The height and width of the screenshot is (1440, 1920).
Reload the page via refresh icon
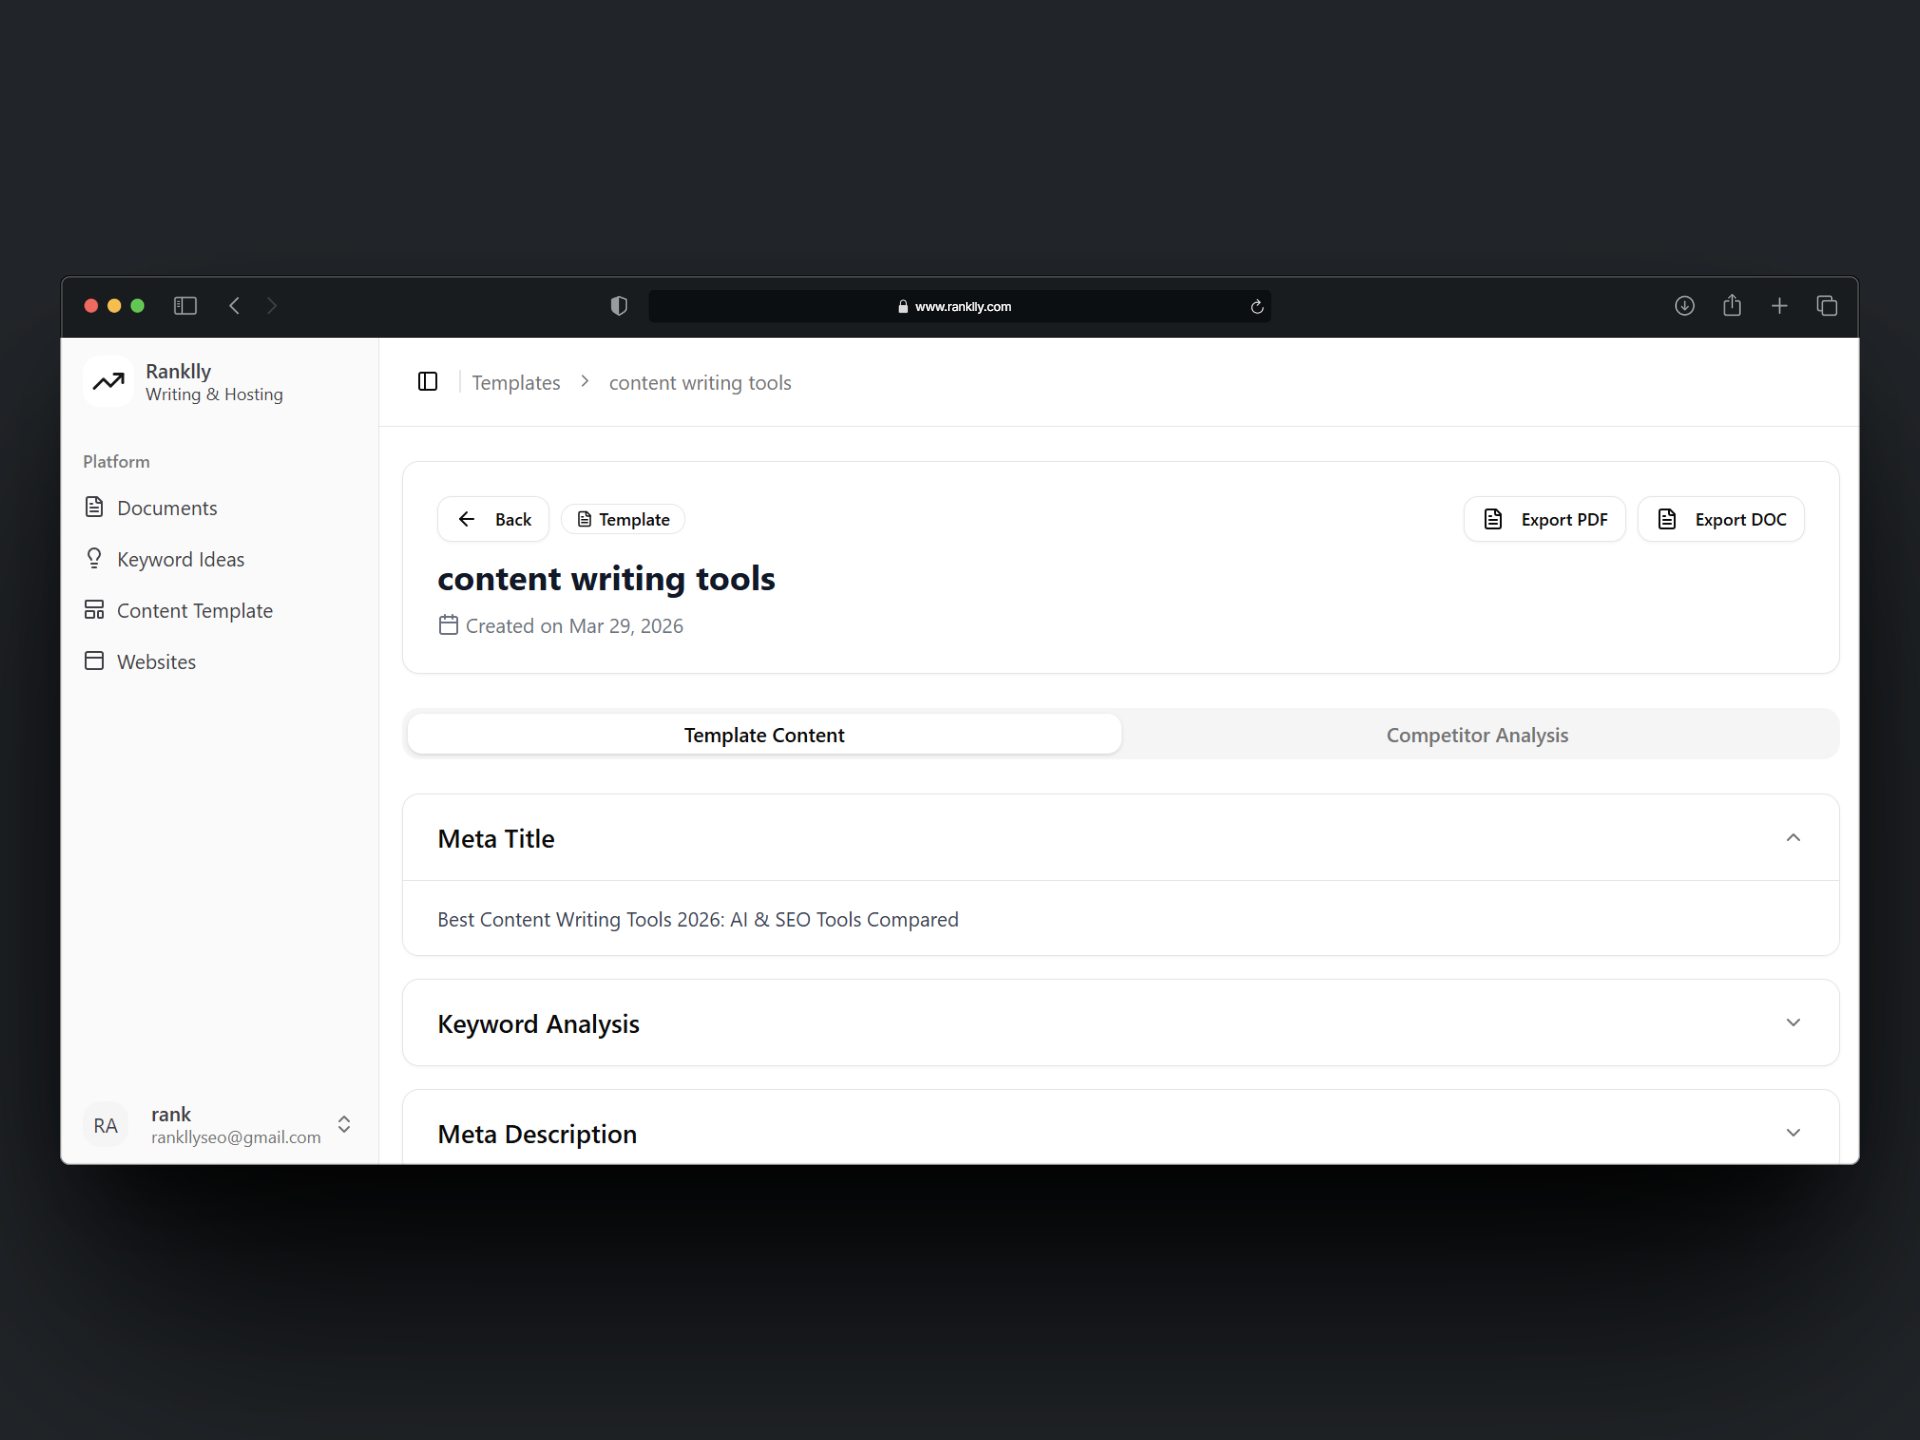coord(1257,306)
